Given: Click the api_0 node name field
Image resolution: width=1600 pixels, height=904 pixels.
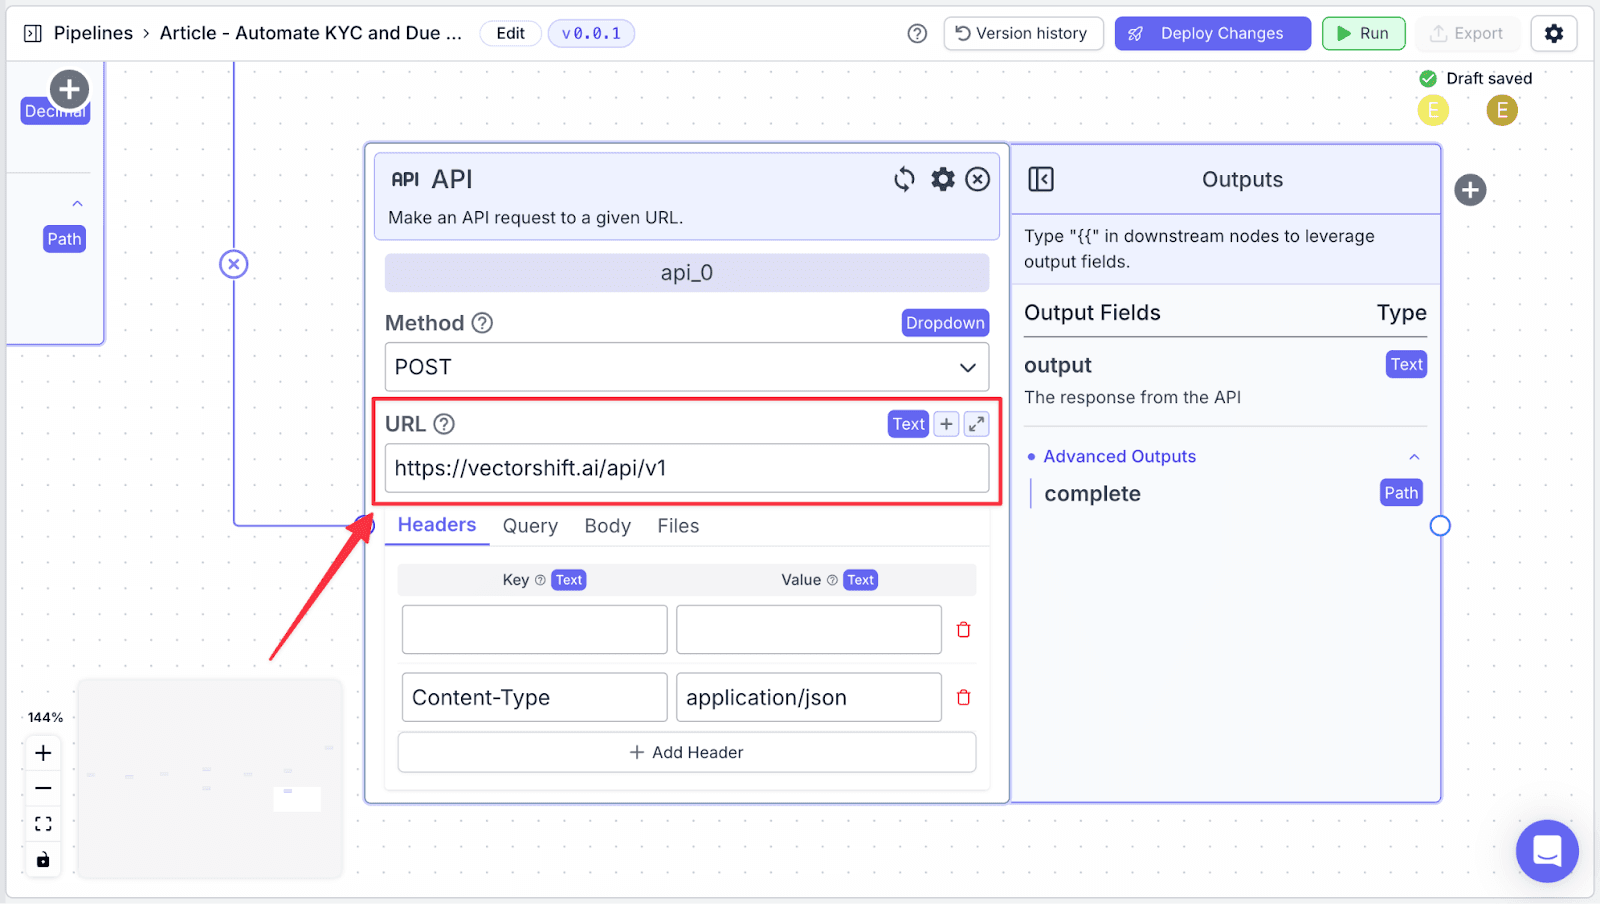Looking at the screenshot, I should tap(687, 273).
